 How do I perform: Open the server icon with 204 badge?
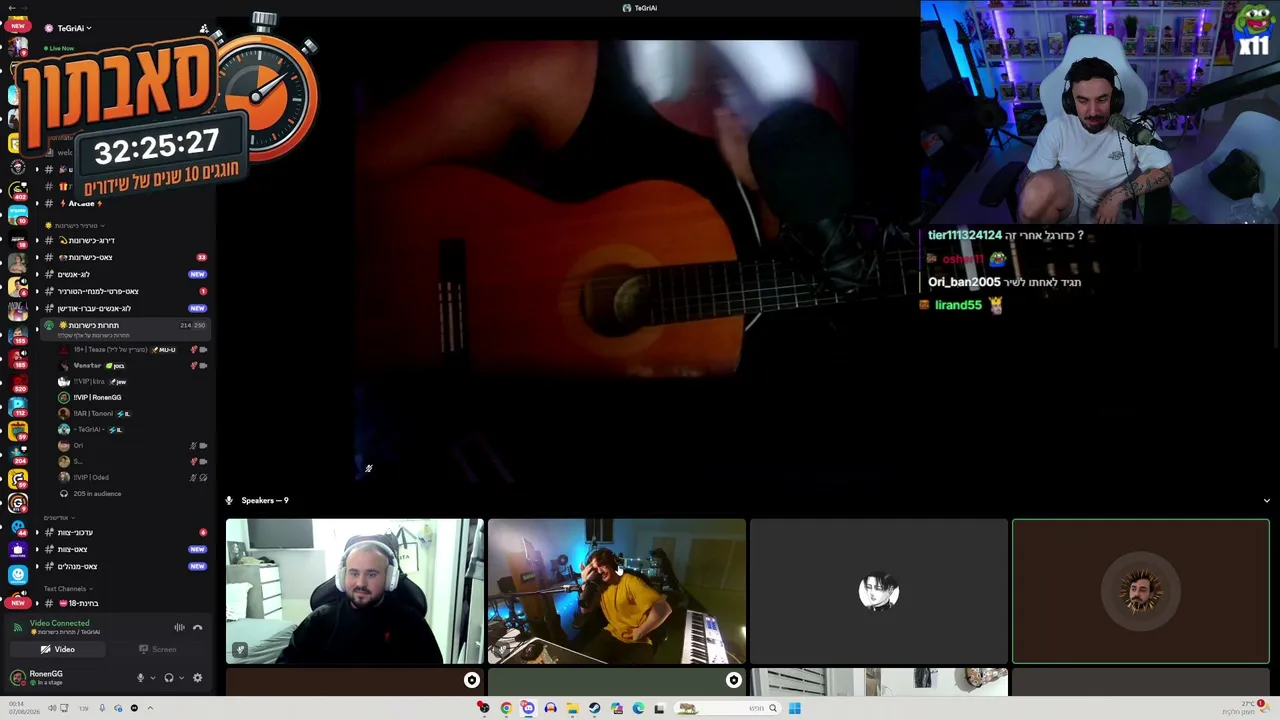point(17,455)
